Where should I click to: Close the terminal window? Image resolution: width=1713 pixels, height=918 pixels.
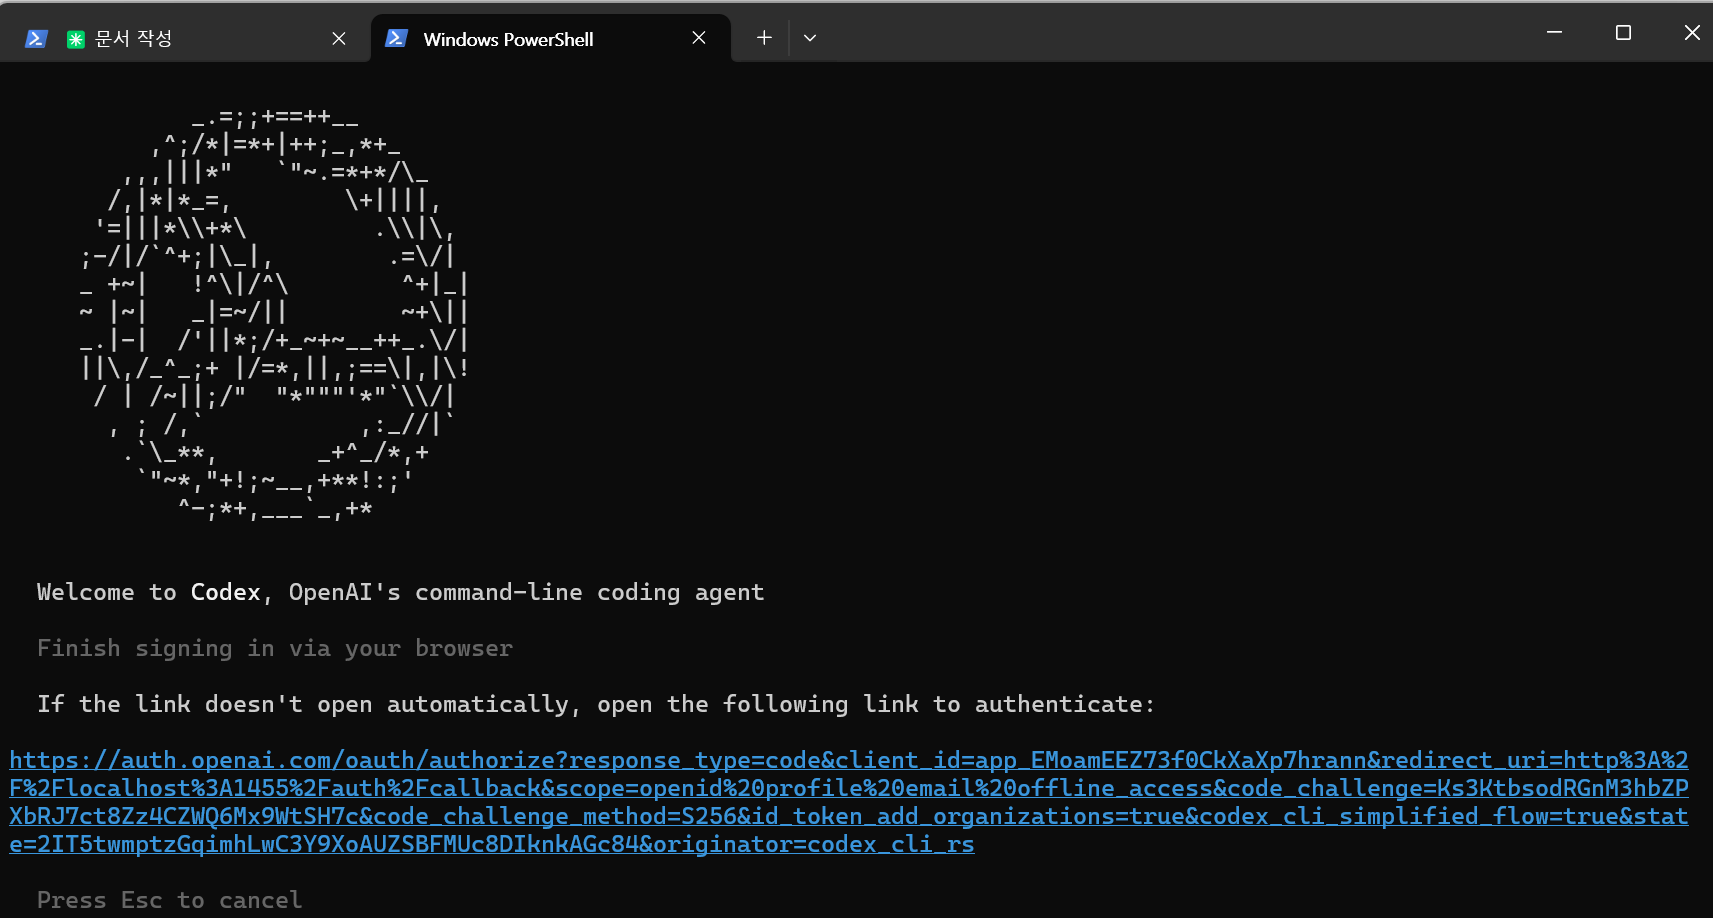pos(1692,32)
